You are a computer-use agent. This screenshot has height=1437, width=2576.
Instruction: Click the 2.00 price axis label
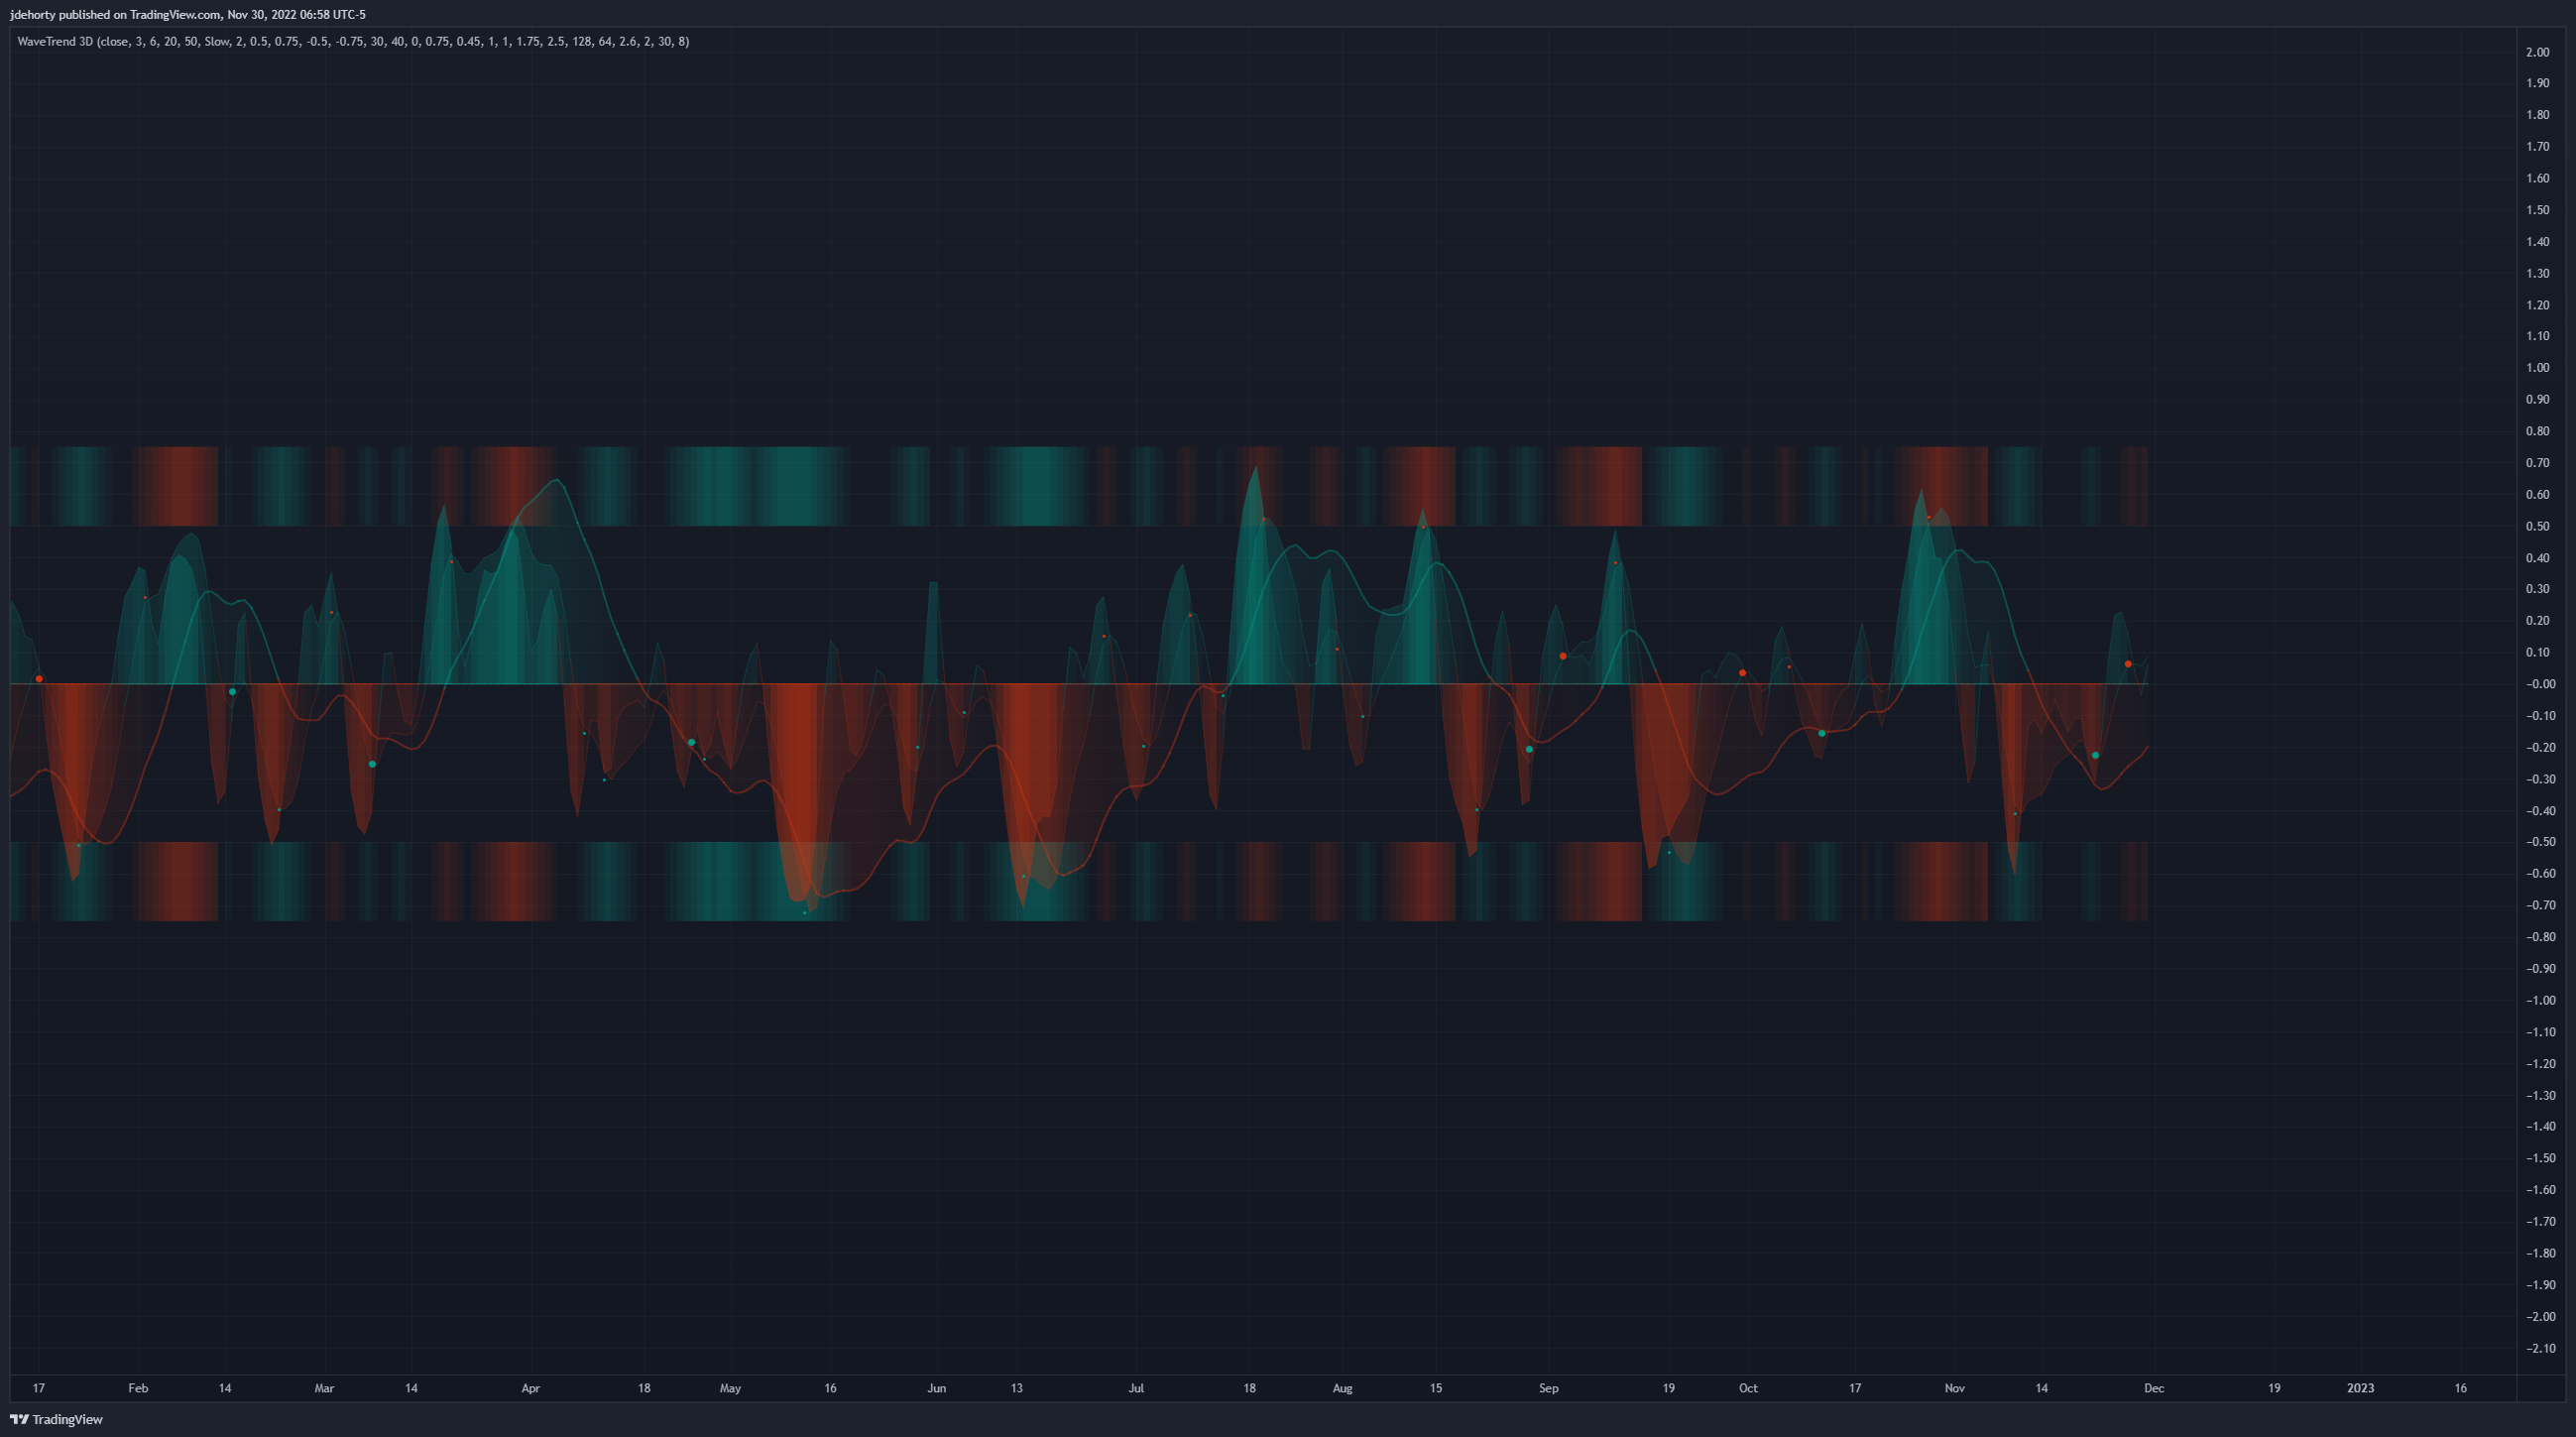[x=2537, y=52]
